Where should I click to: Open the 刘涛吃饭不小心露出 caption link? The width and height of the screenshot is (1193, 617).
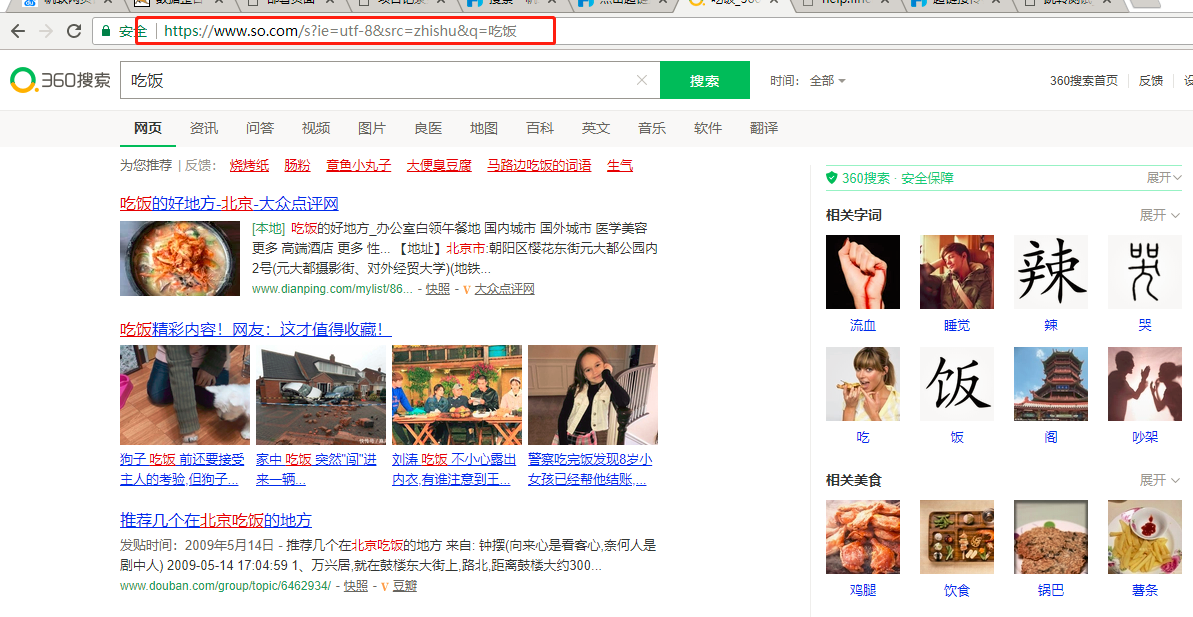454,469
